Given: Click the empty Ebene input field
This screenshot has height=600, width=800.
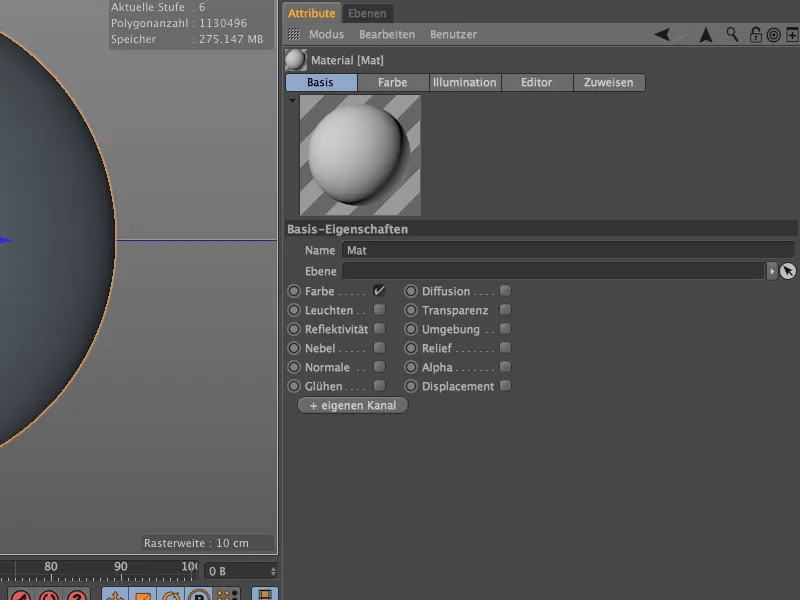Looking at the screenshot, I should point(554,271).
